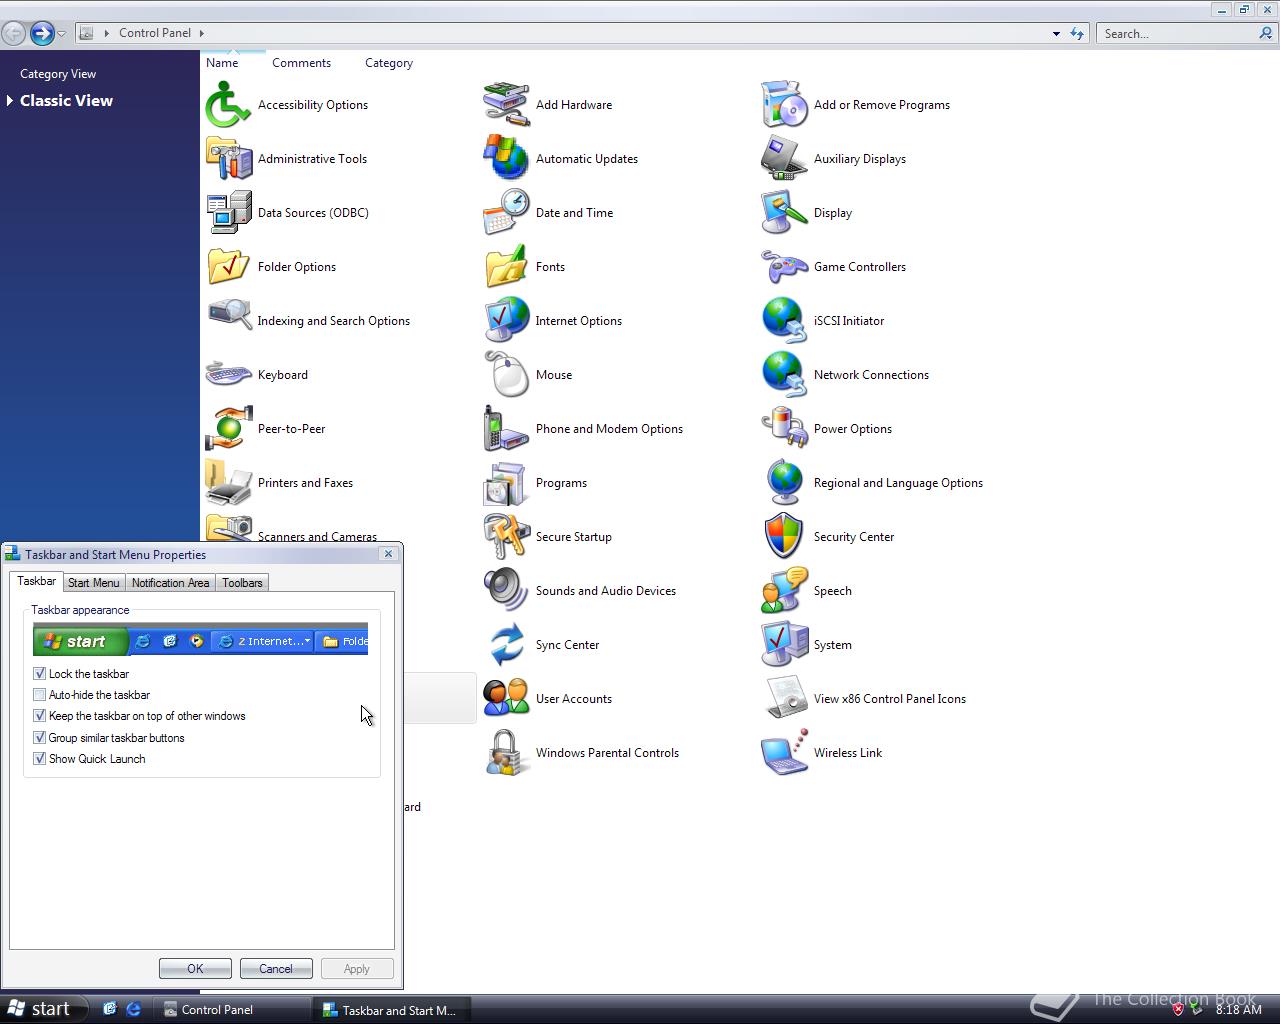Open Sounds and Audio Devices icon
The width and height of the screenshot is (1280, 1024).
[x=507, y=591]
